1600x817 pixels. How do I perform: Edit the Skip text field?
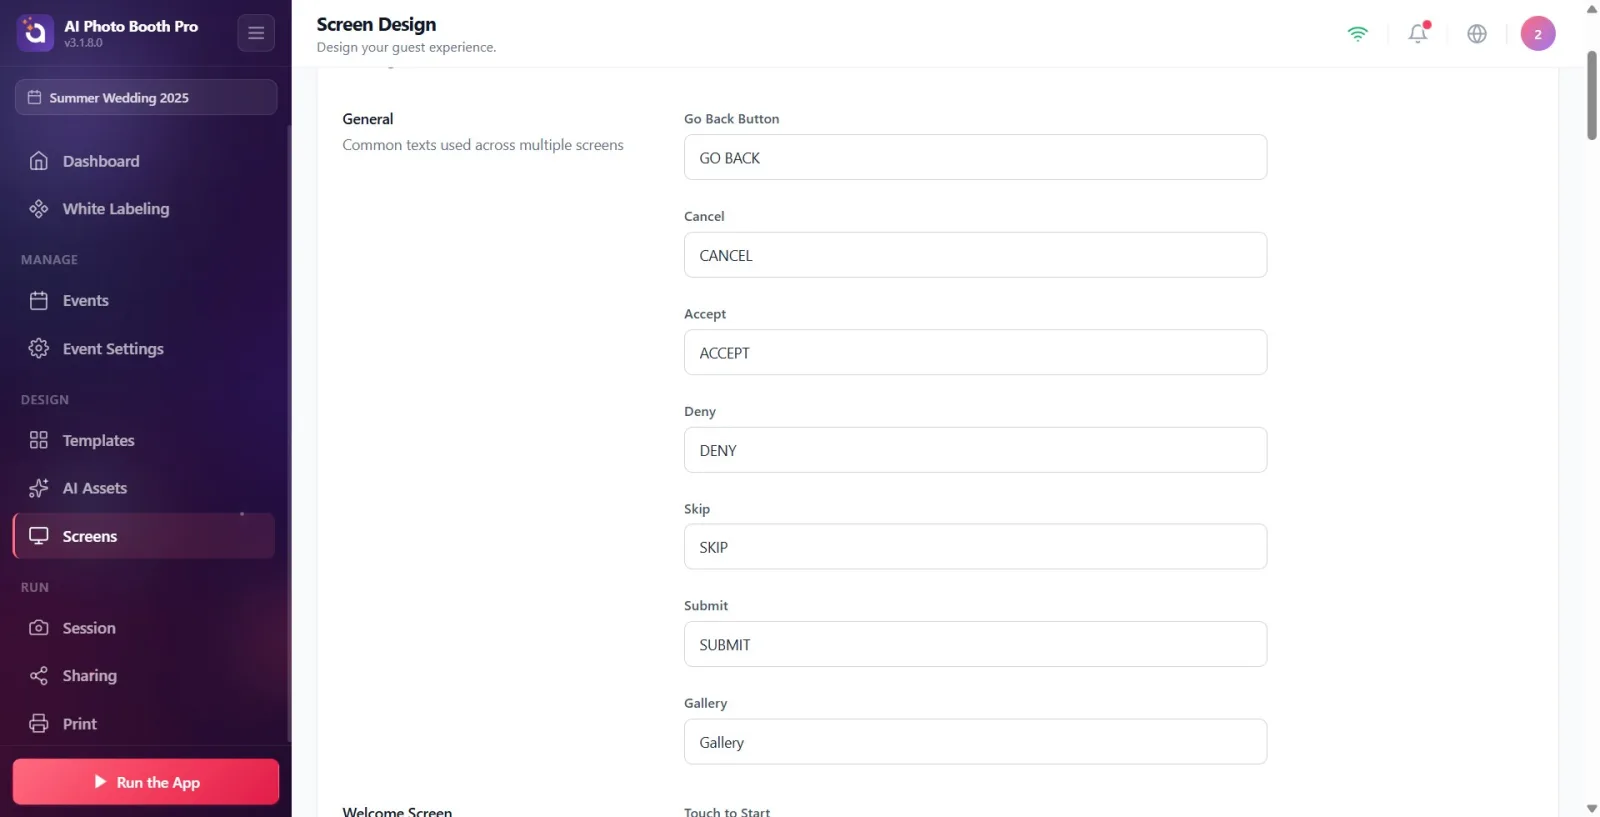click(975, 547)
